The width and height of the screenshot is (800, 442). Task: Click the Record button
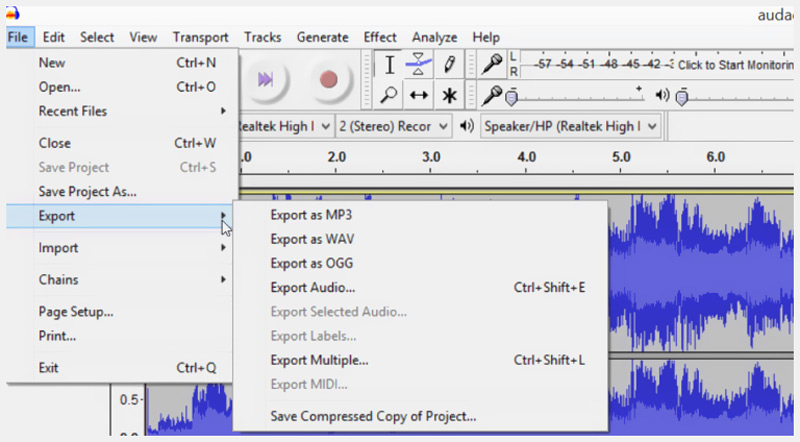327,79
